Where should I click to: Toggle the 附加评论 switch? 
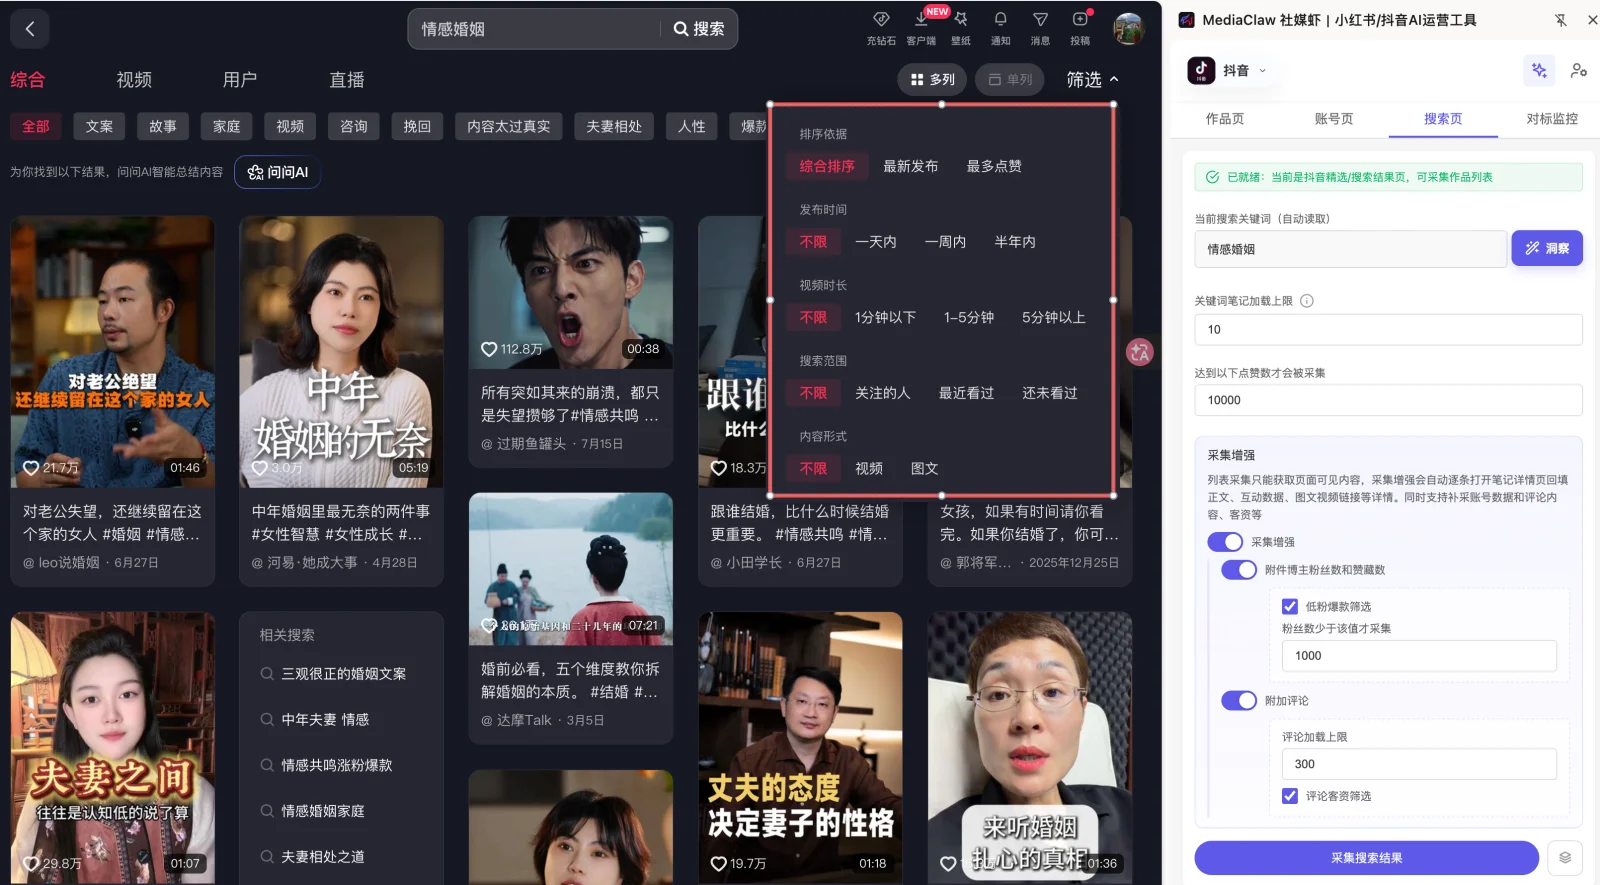coord(1239,701)
